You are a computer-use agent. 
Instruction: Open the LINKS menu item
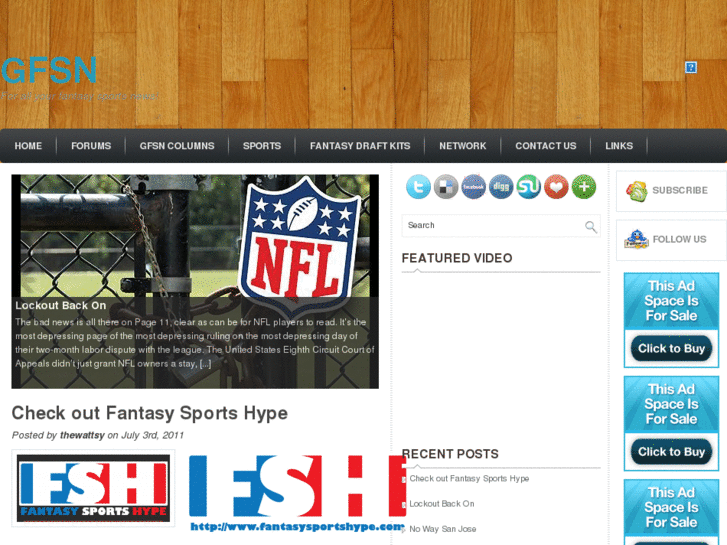[x=619, y=146]
